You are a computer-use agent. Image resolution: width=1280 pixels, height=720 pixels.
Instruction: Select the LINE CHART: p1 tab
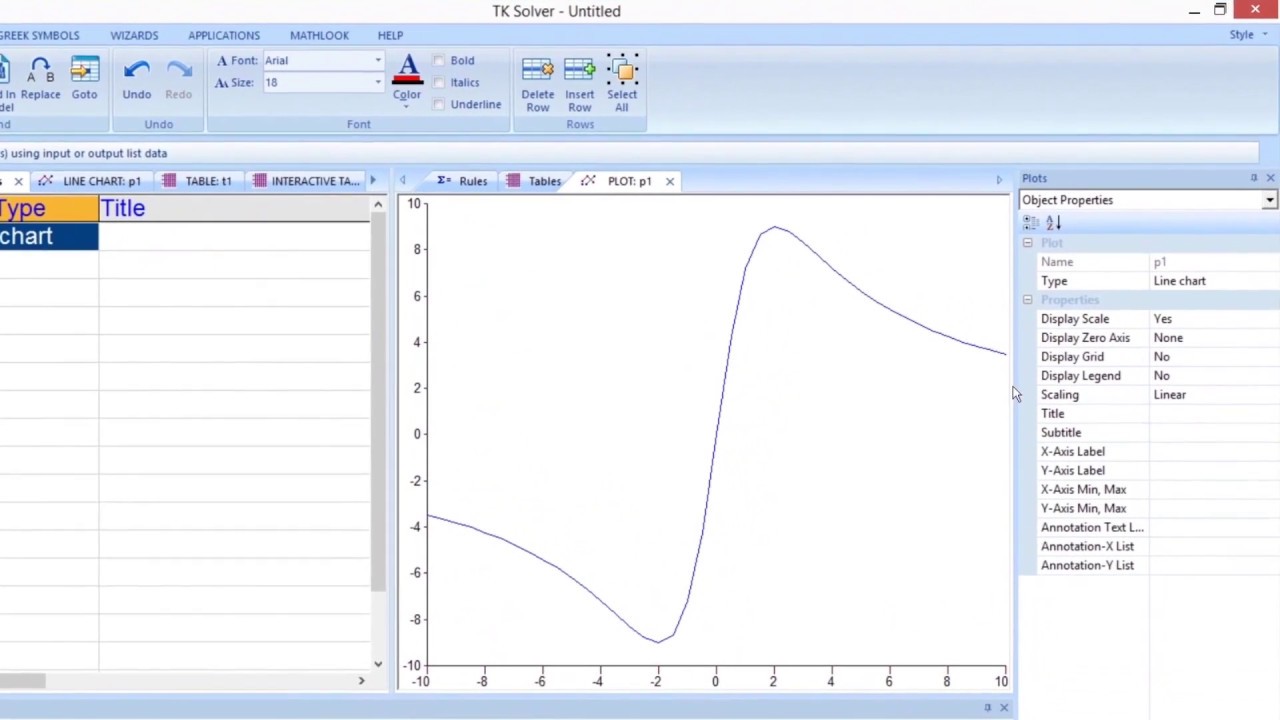click(89, 181)
